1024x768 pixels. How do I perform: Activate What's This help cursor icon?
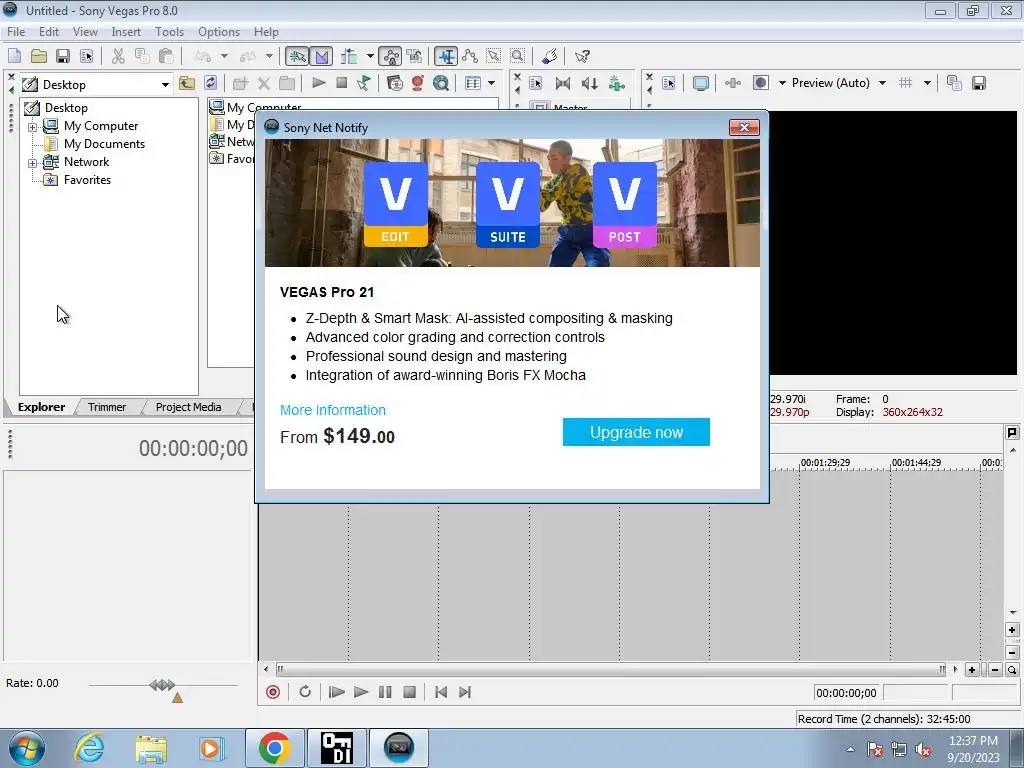[582, 56]
